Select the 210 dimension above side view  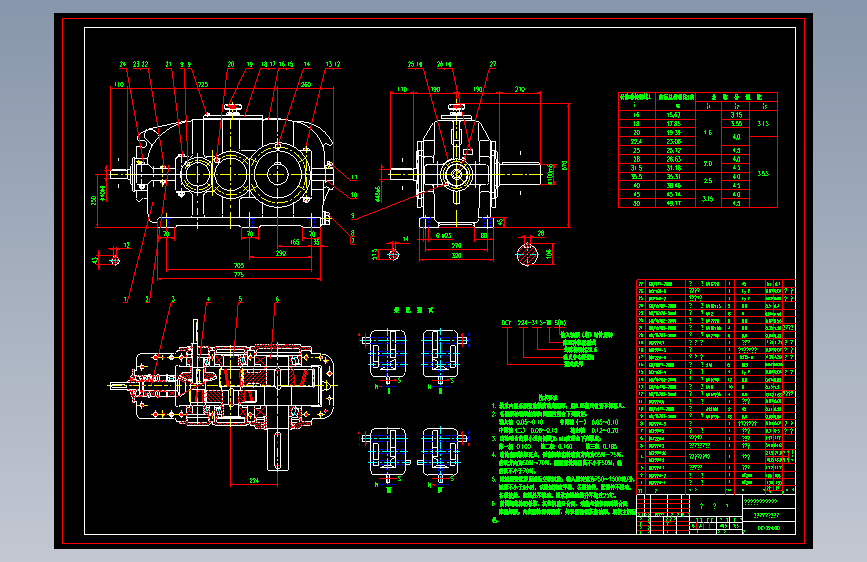pyautogui.click(x=520, y=89)
